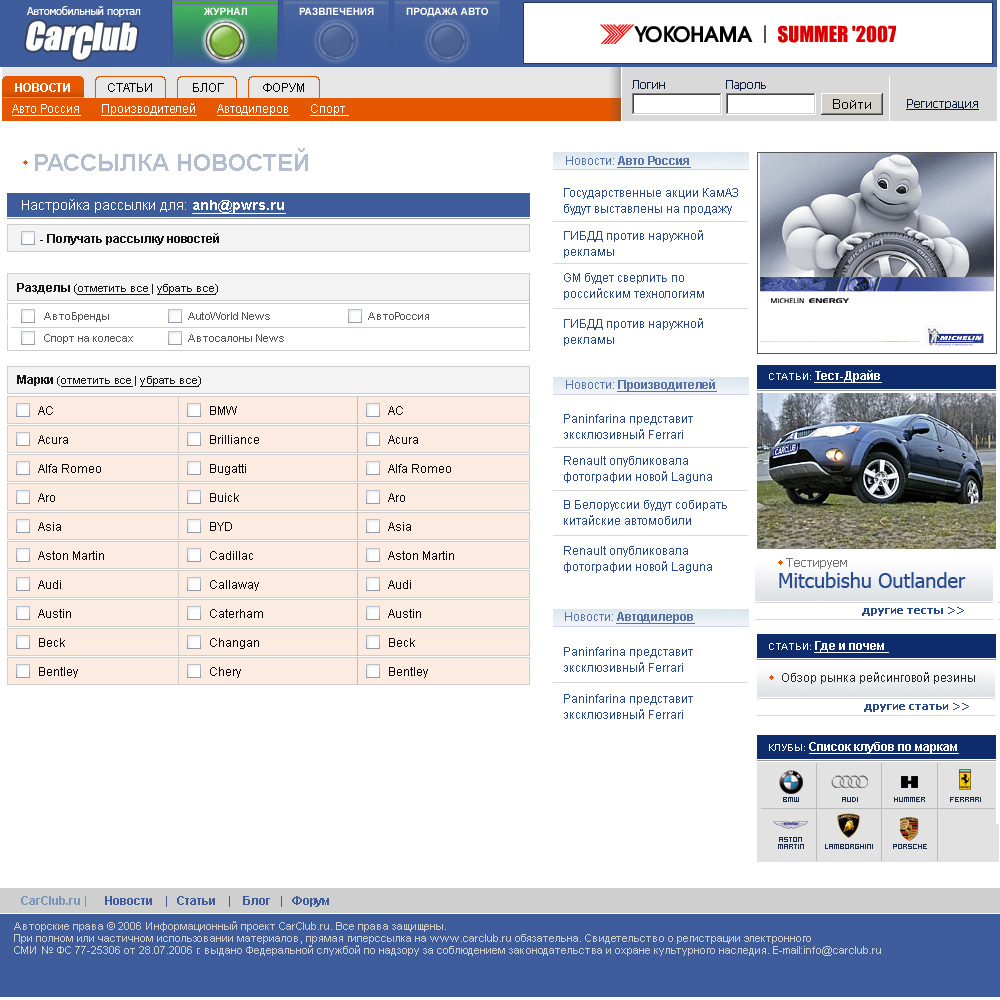Open news about КамАЗ state shares
1000x1000 pixels.
click(651, 200)
